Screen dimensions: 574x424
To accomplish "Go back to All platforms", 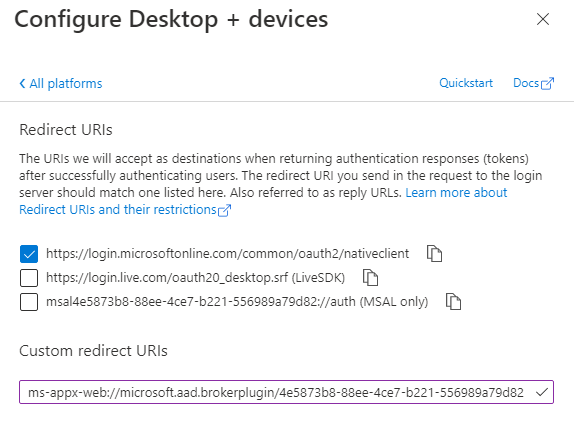I will click(61, 83).
